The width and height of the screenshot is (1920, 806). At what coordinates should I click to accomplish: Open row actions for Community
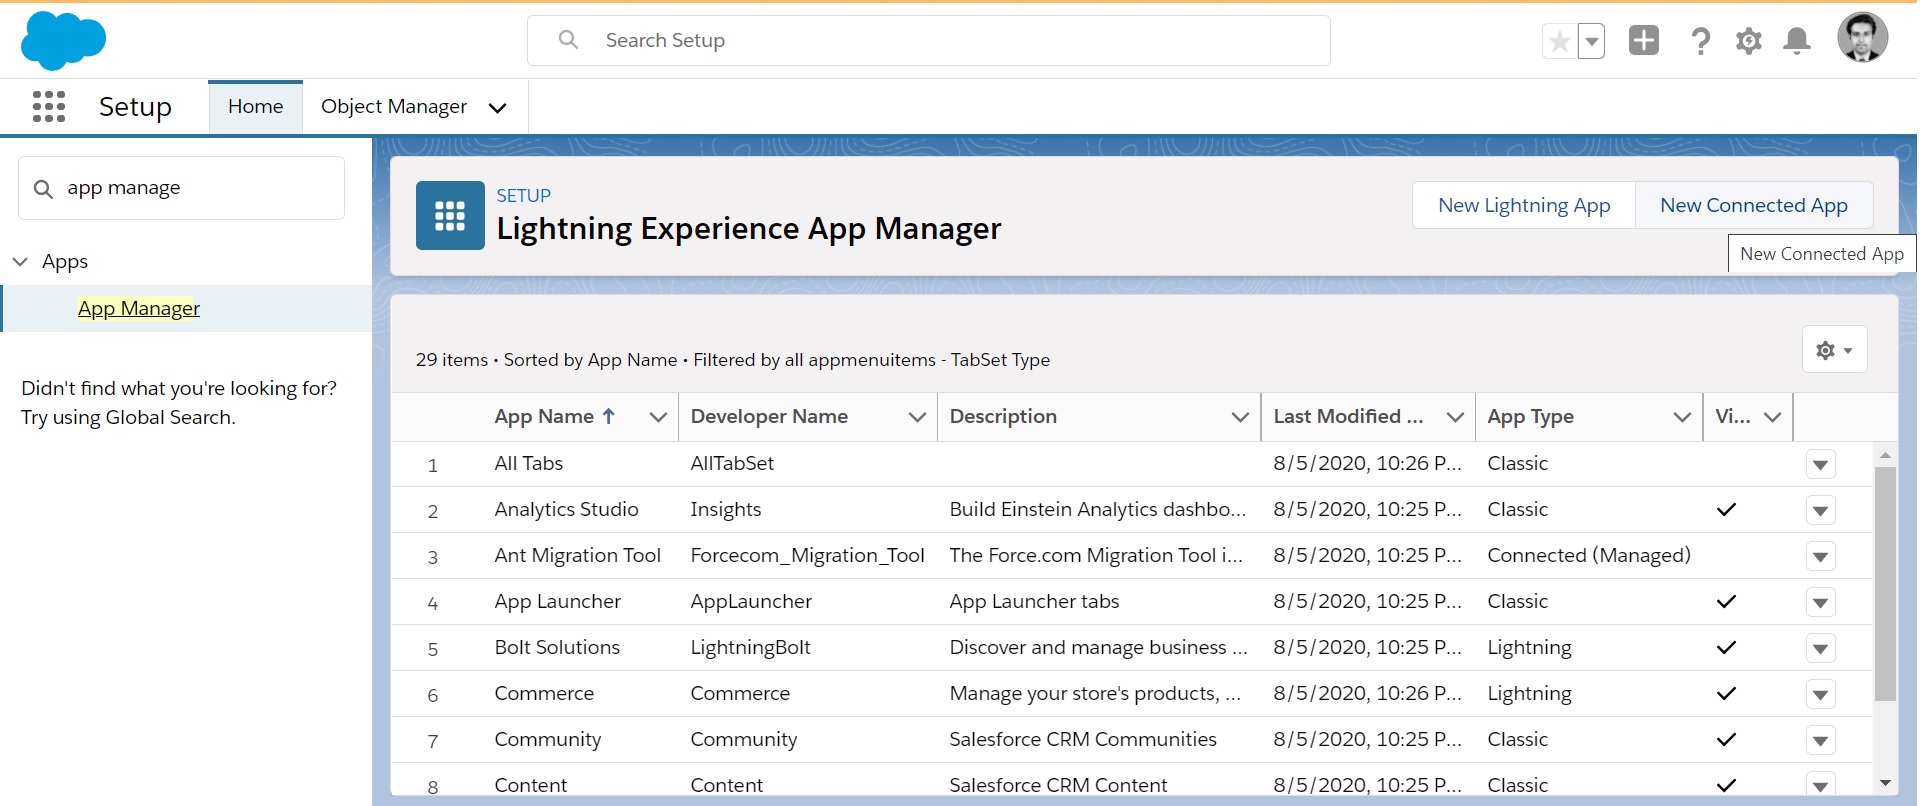pos(1820,741)
